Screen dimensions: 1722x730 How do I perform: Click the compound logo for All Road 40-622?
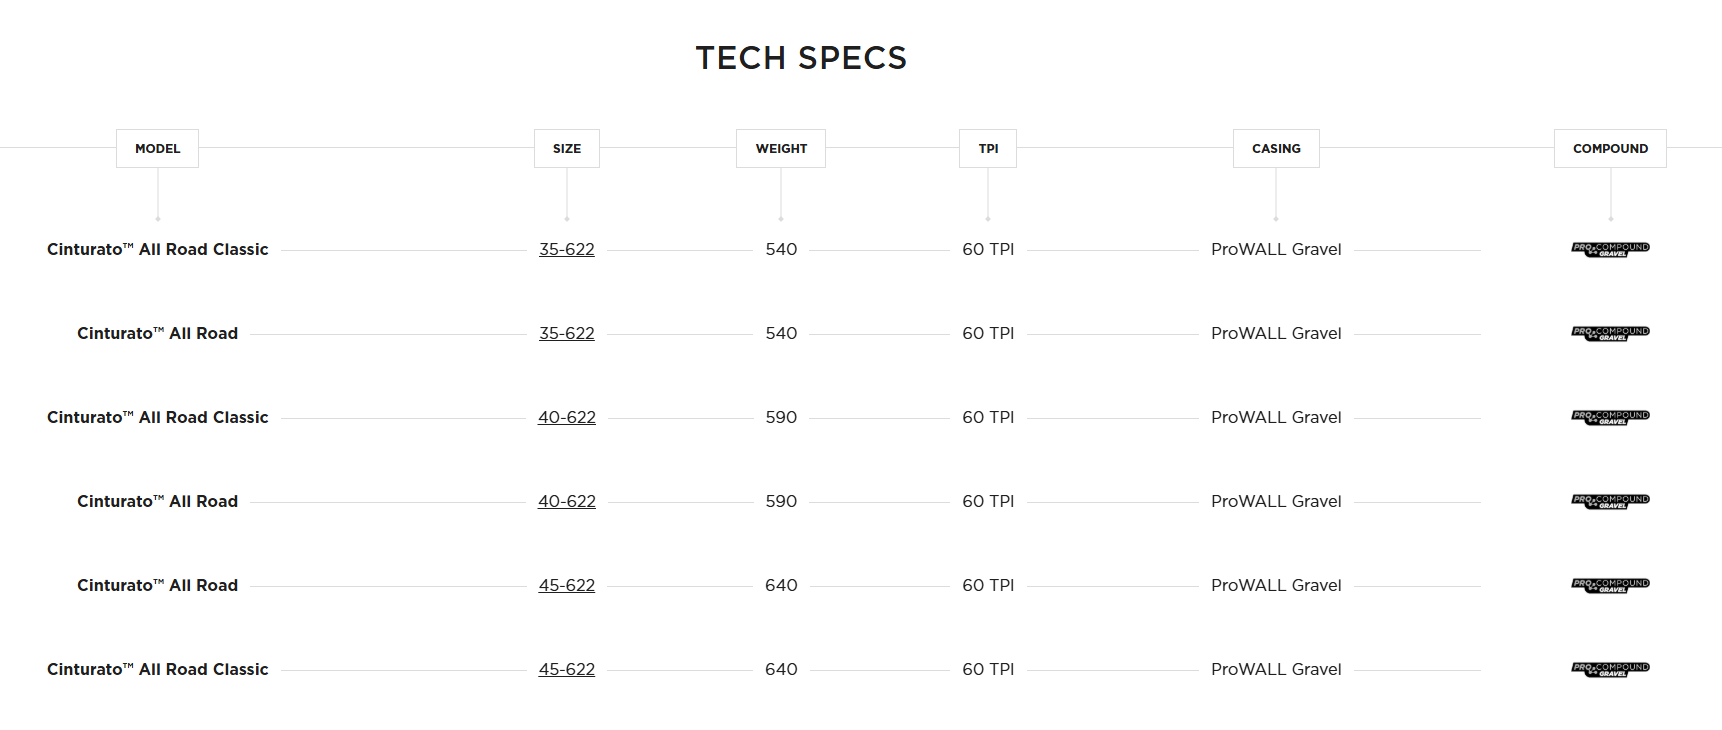tap(1610, 501)
